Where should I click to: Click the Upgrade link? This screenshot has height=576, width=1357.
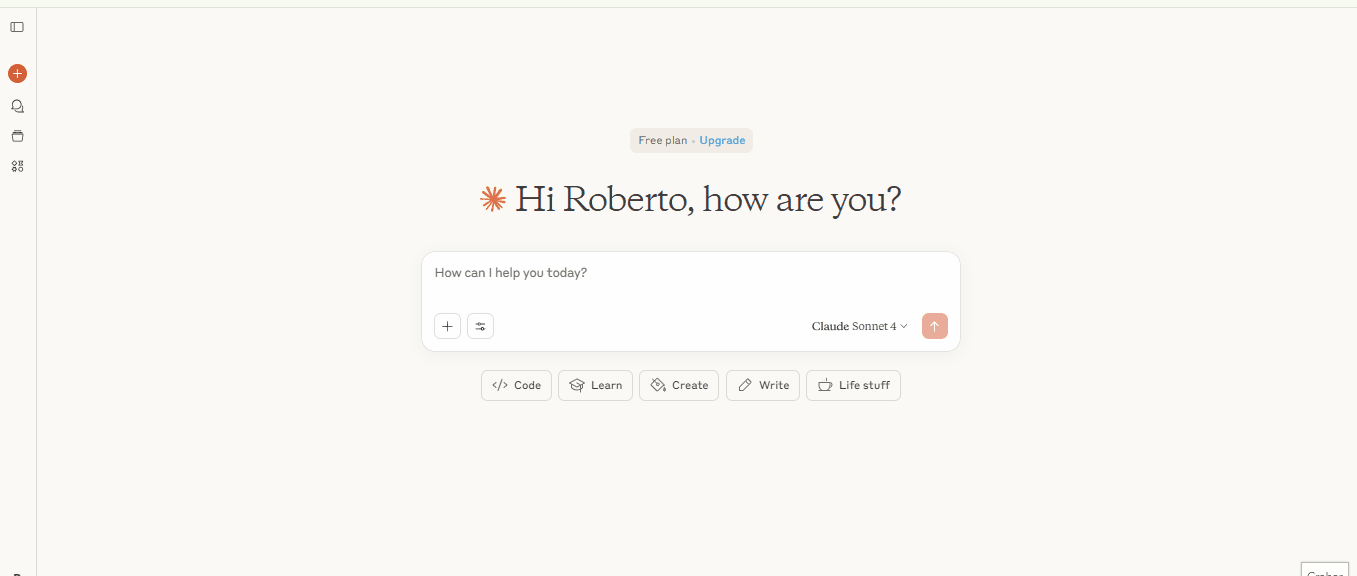tap(722, 141)
